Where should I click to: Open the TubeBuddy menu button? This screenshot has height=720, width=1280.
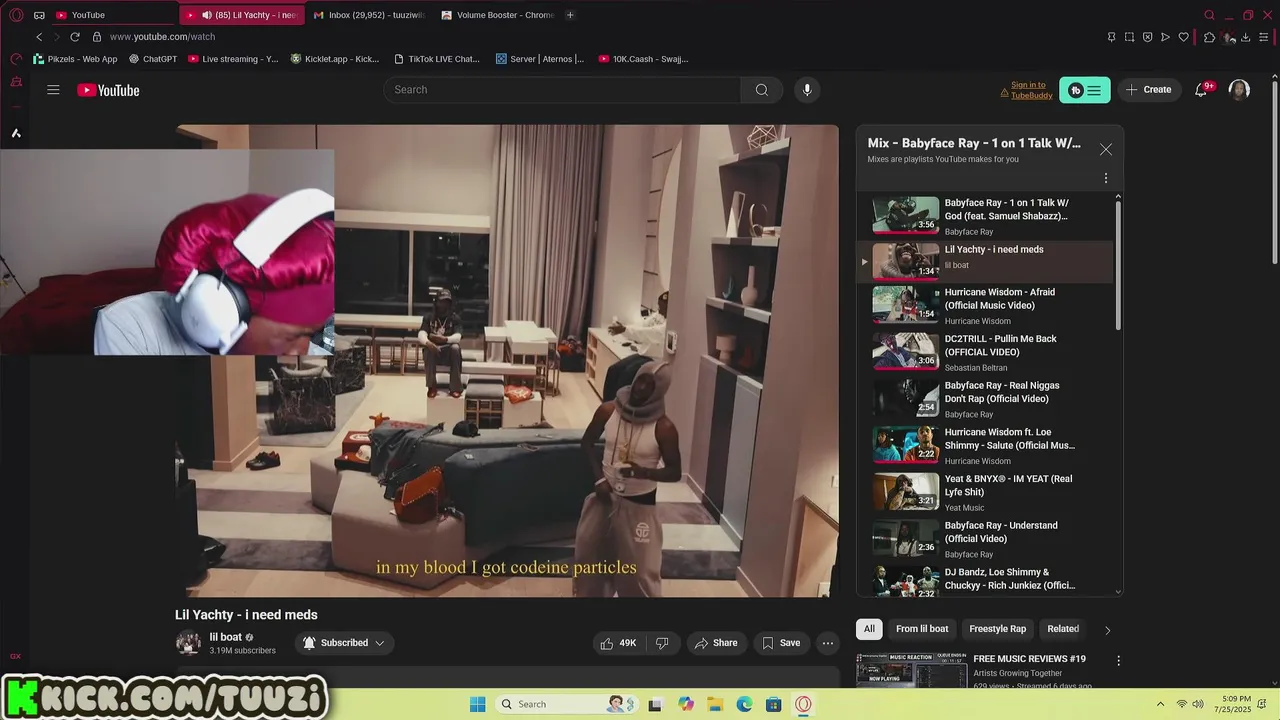tap(1084, 90)
